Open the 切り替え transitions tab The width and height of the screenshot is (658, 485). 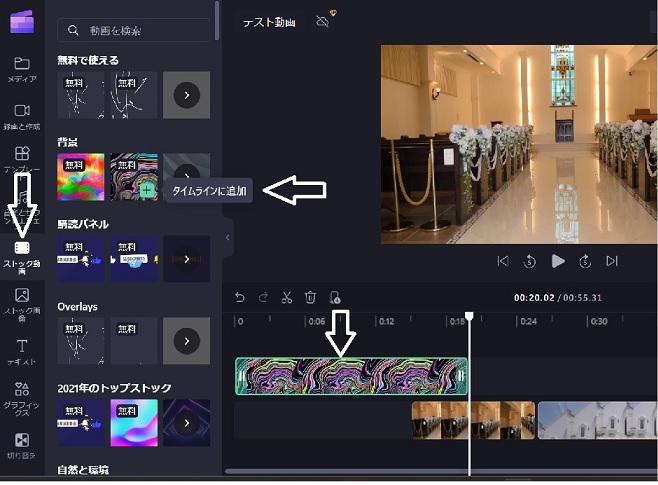22,446
